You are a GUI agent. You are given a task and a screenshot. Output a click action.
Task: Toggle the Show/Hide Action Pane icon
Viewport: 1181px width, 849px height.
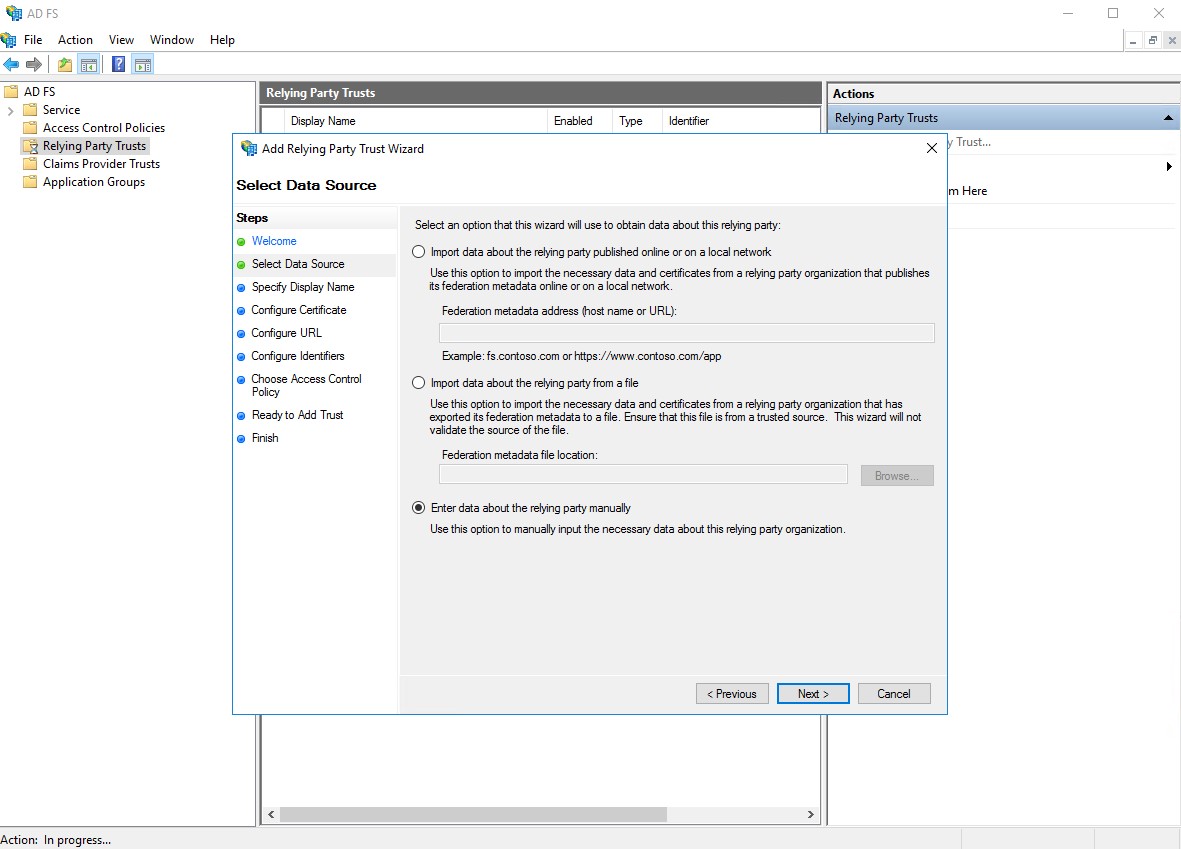pos(143,64)
